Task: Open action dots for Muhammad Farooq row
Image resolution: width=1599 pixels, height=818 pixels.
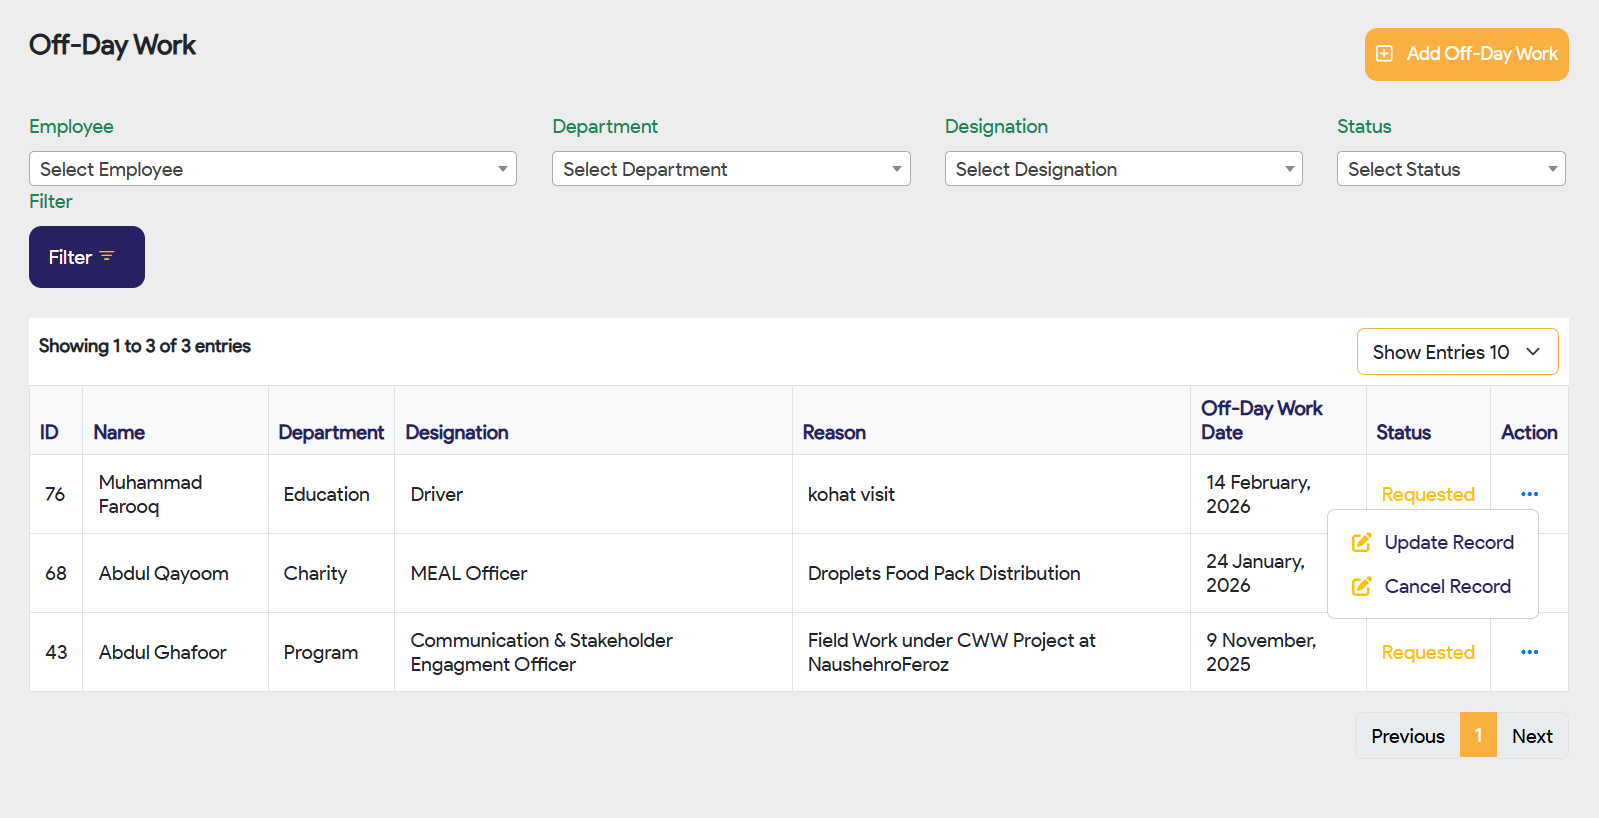Action: pos(1529,494)
